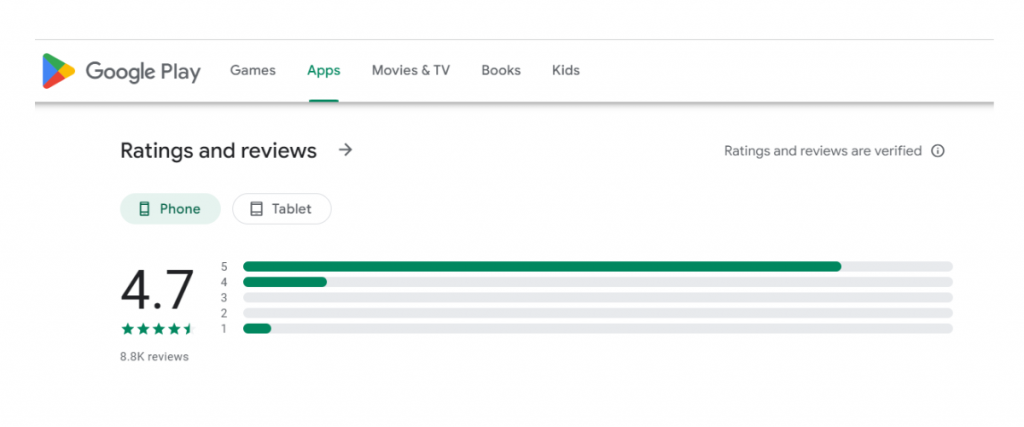Open the Books tab
The height and width of the screenshot is (427, 1024).
click(x=501, y=70)
